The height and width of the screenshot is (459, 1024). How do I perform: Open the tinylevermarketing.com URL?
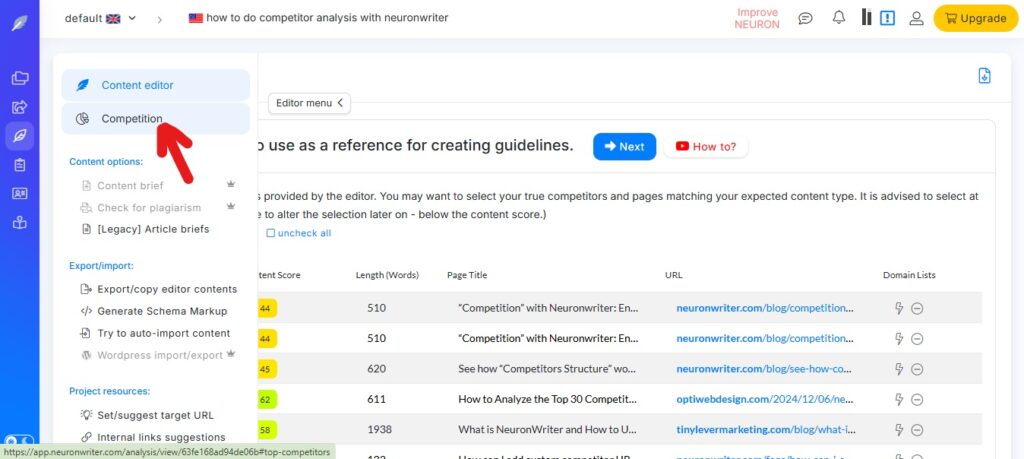coord(765,430)
